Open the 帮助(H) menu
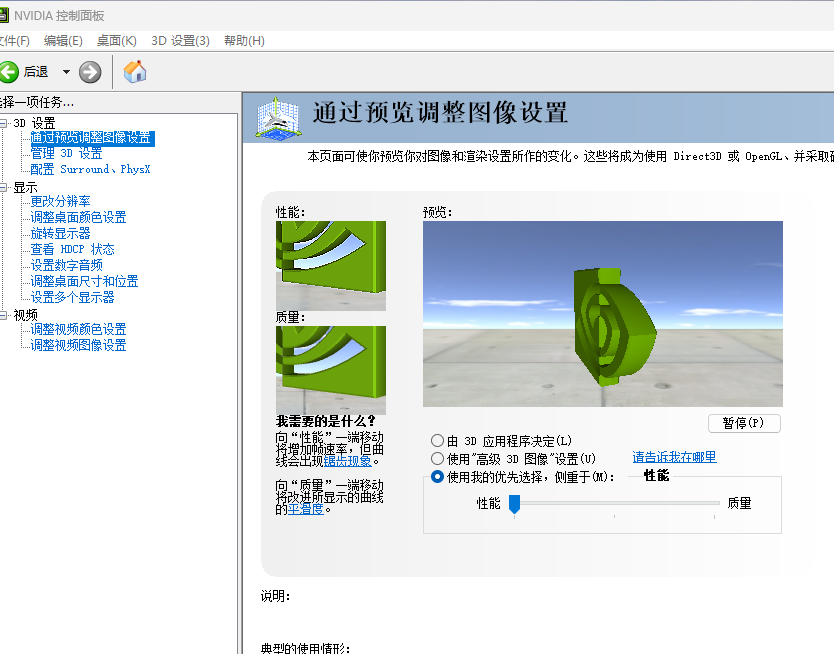This screenshot has height=654, width=834. pos(244,41)
